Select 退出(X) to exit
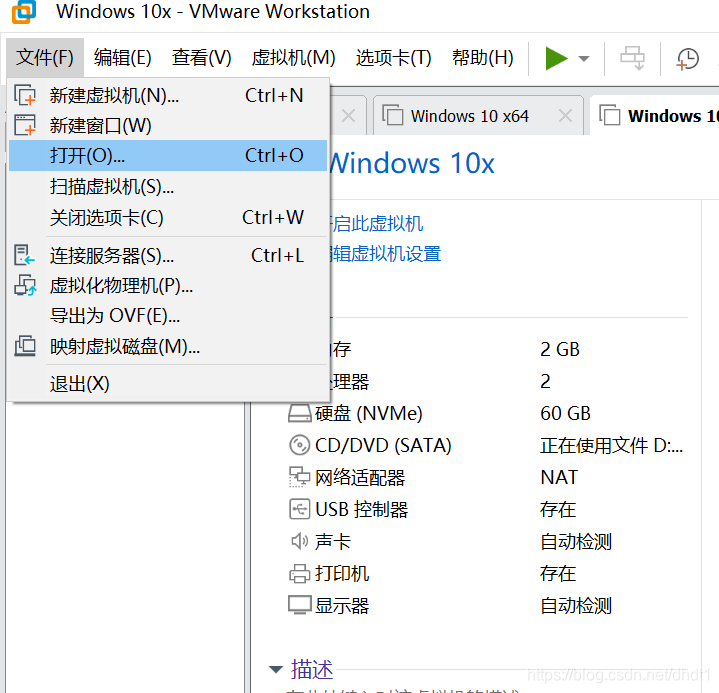The width and height of the screenshot is (719, 693). [168, 384]
